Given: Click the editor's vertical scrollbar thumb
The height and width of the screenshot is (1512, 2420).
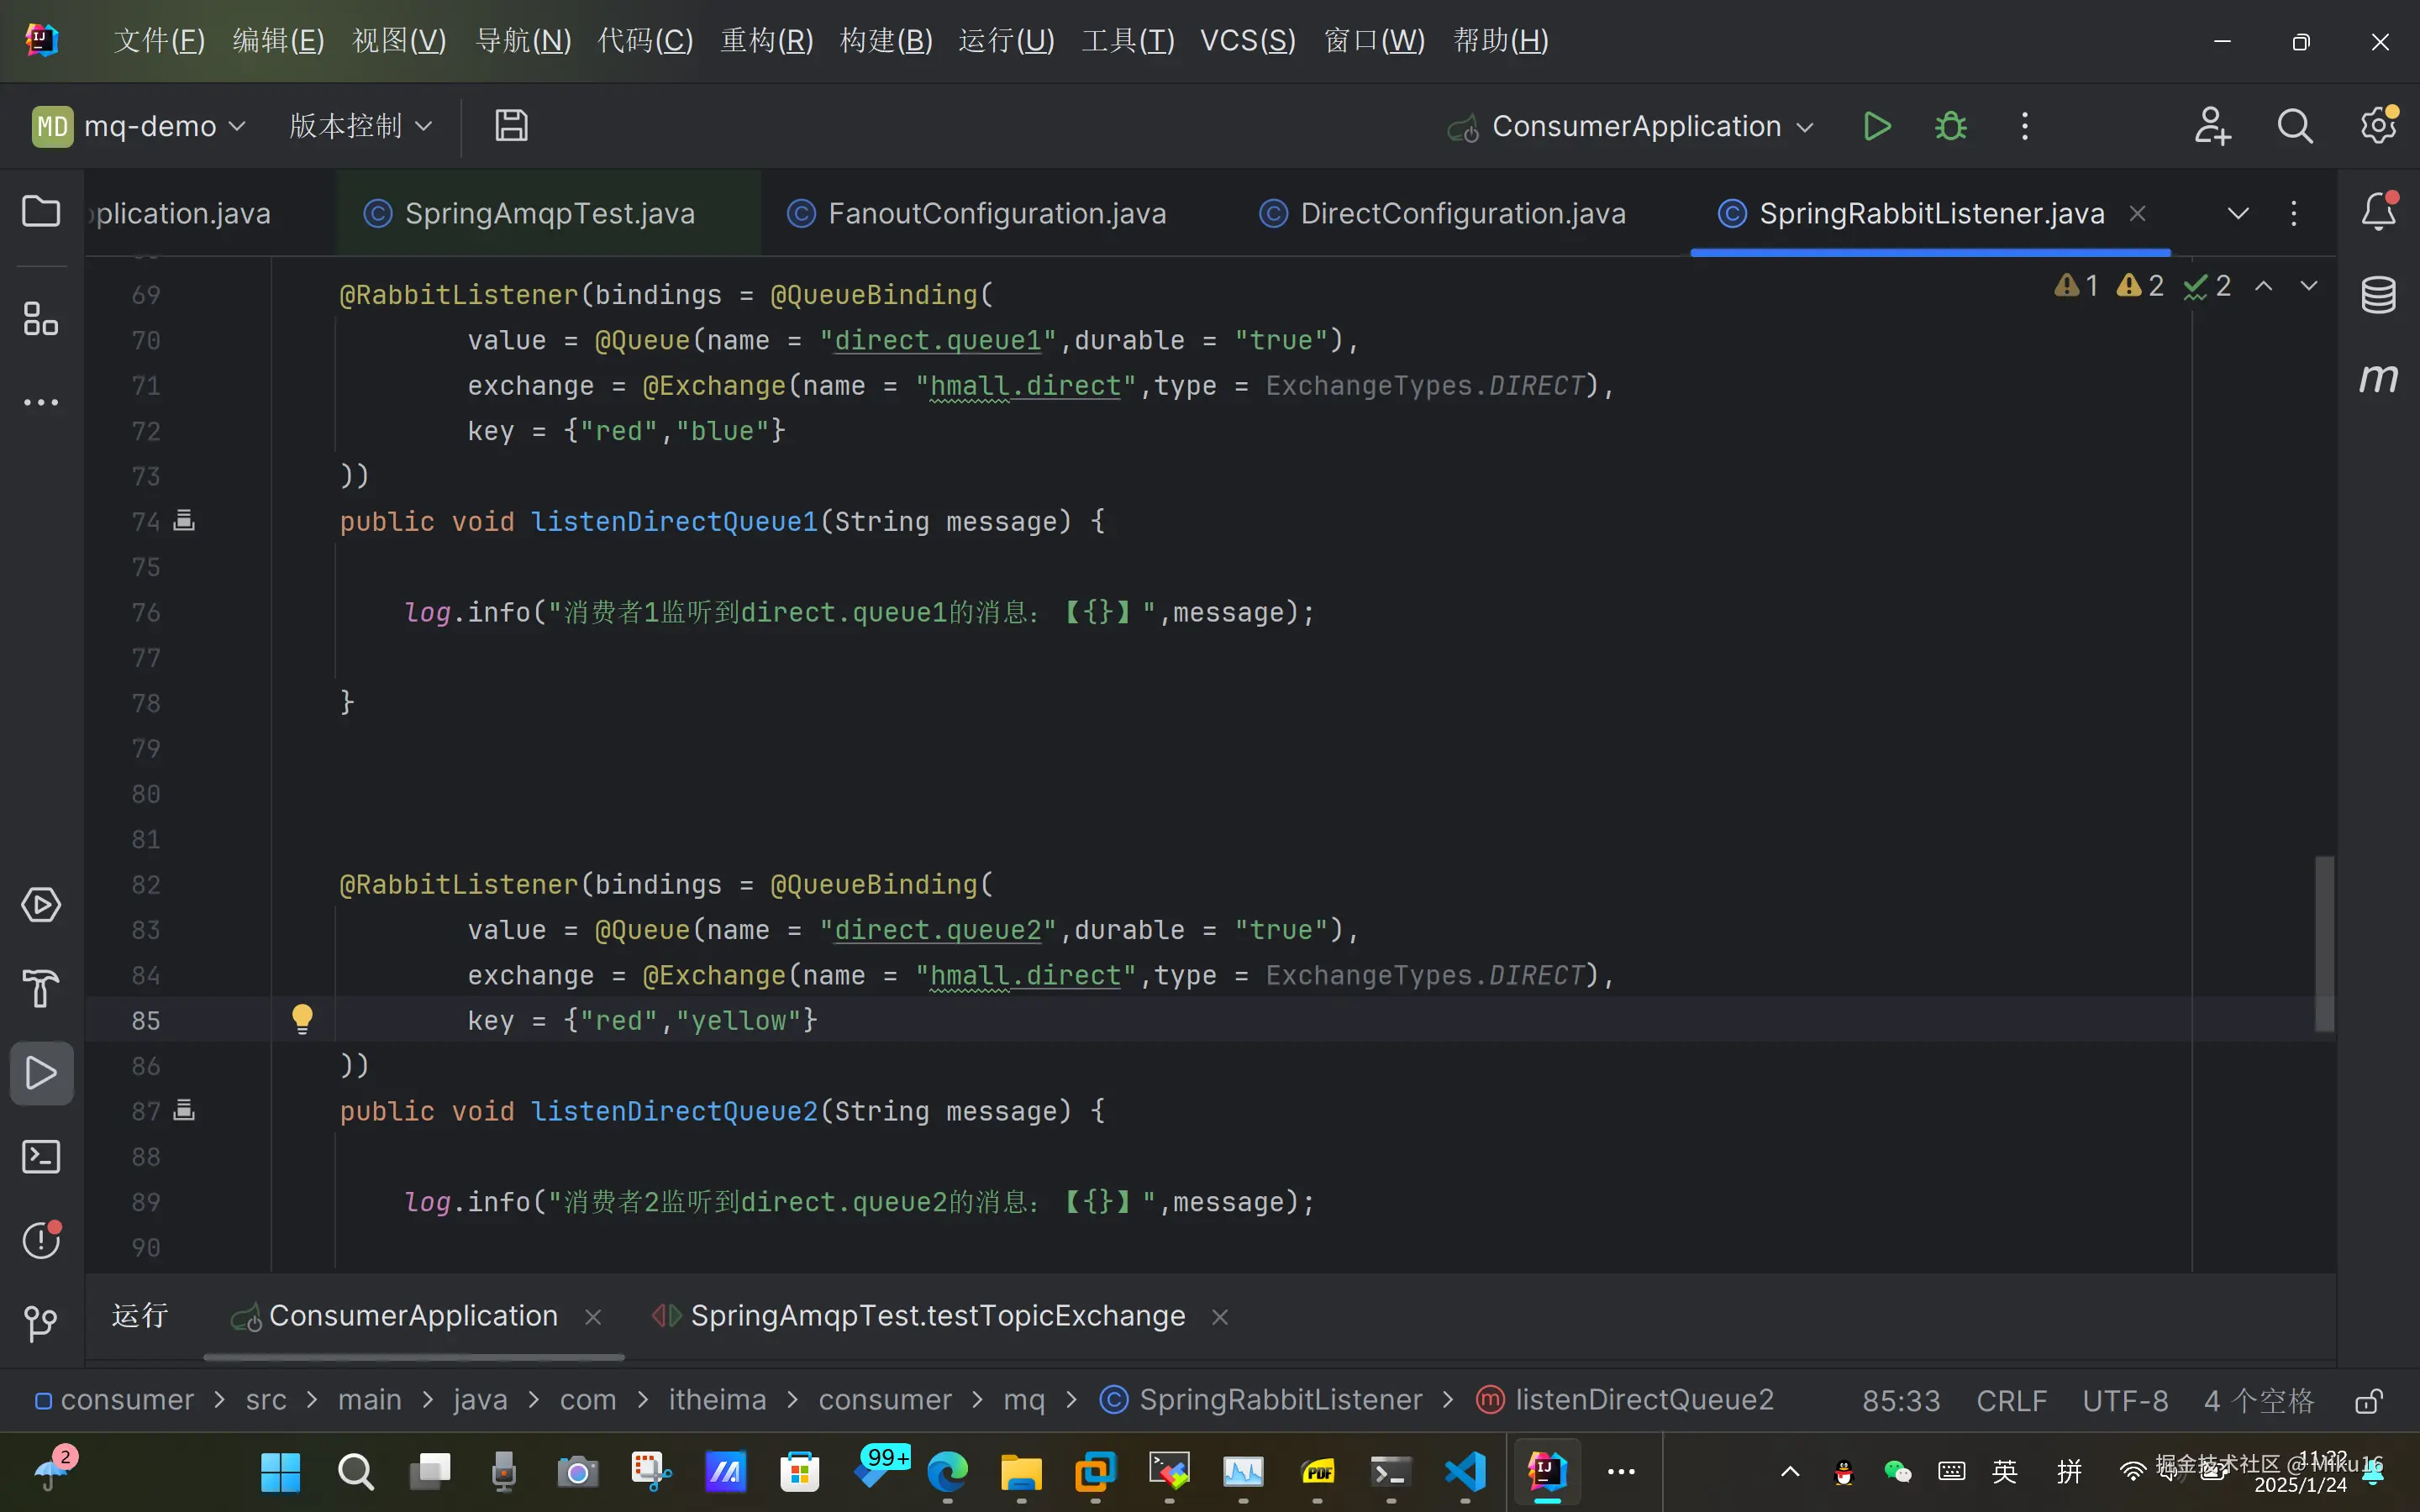Looking at the screenshot, I should point(2324,944).
